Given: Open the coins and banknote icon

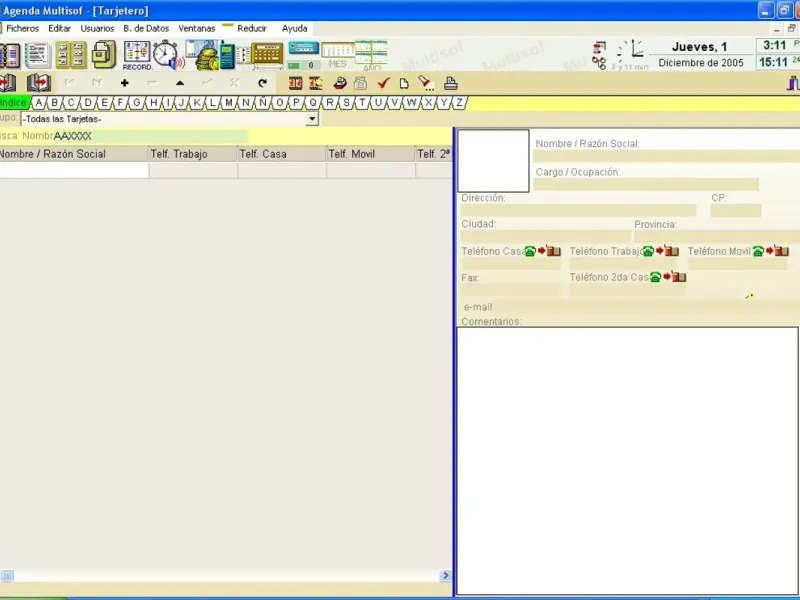Looking at the screenshot, I should coord(202,55).
